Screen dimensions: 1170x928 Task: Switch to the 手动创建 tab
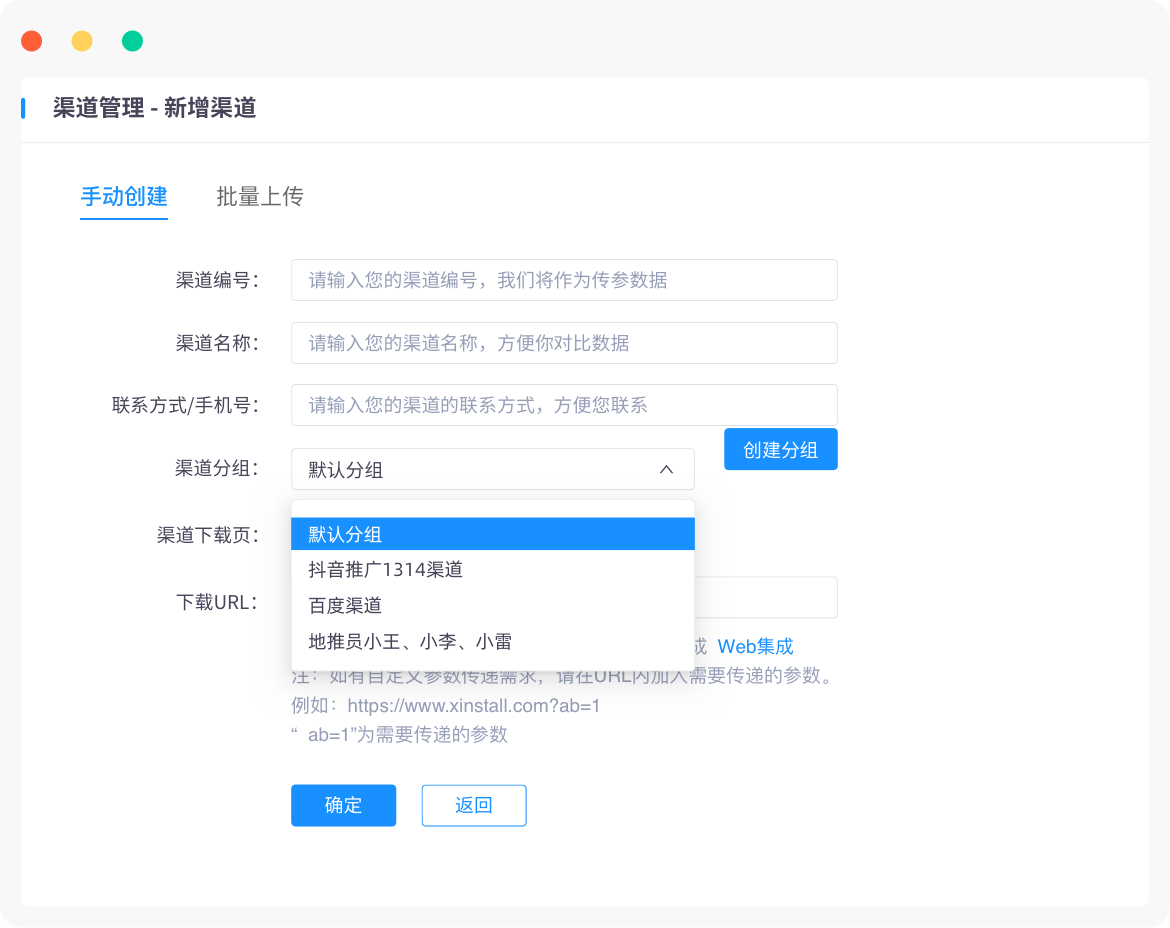point(124,197)
